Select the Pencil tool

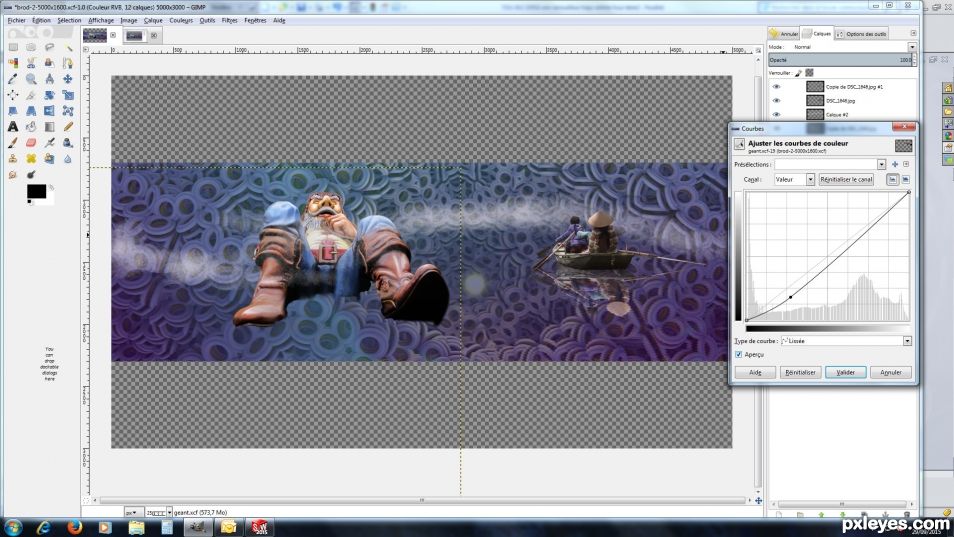click(x=68, y=126)
